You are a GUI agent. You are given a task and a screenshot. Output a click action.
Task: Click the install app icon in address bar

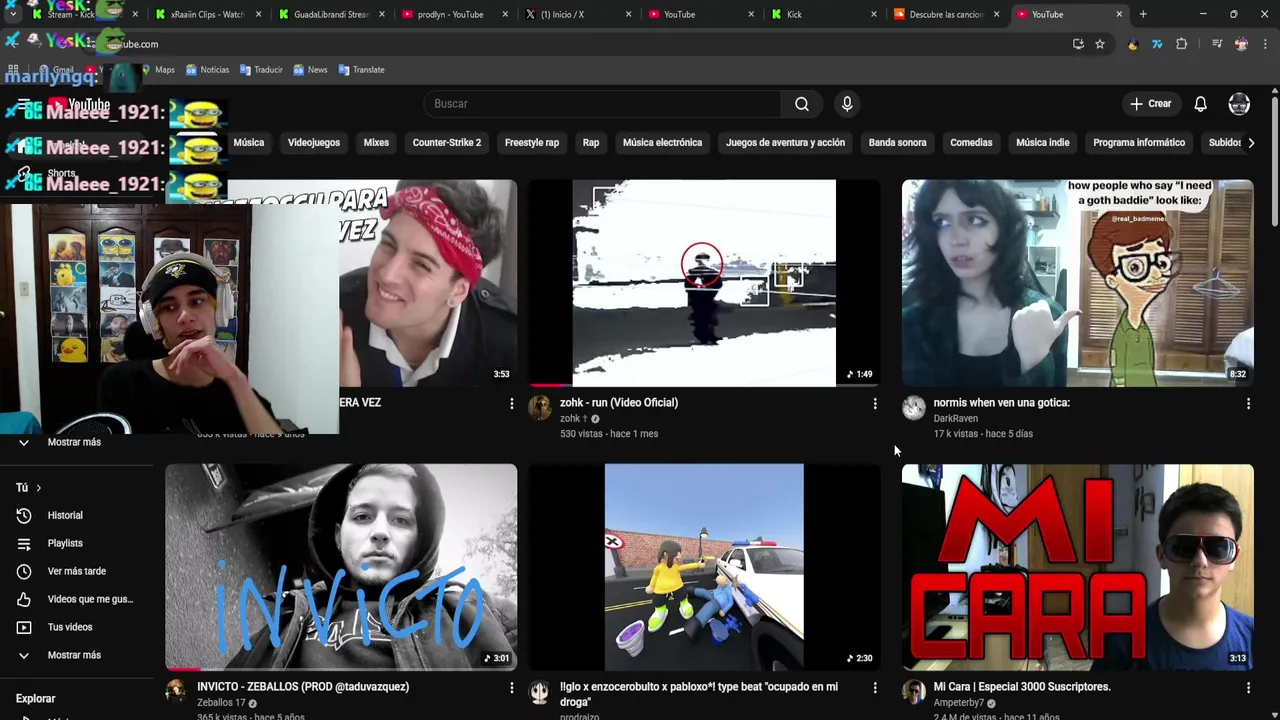[1078, 44]
